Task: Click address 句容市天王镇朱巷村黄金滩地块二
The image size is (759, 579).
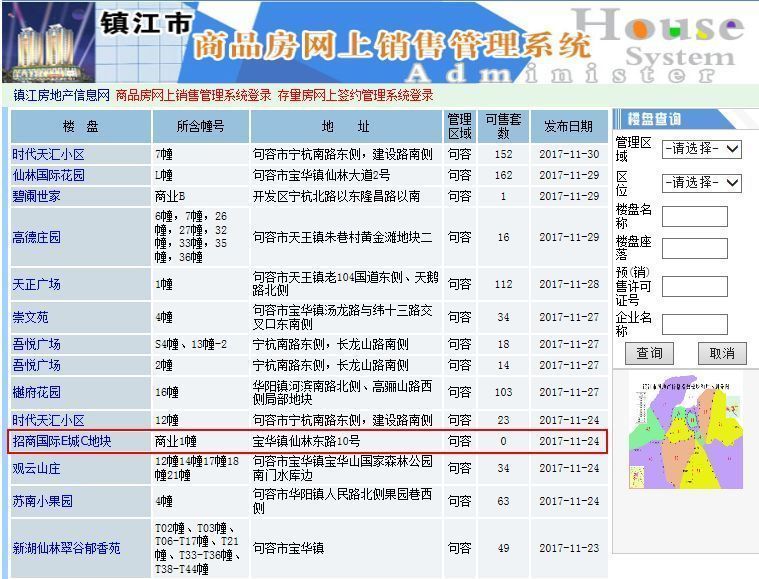Action: pos(343,237)
